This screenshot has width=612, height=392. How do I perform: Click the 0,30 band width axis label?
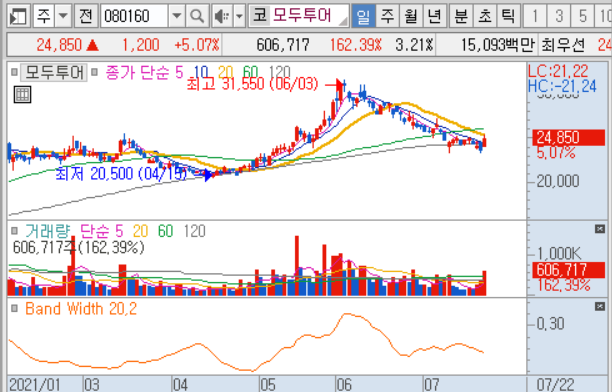pos(550,324)
